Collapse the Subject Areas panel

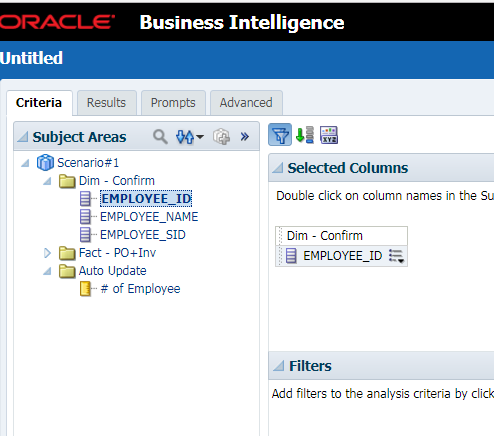tap(23, 137)
